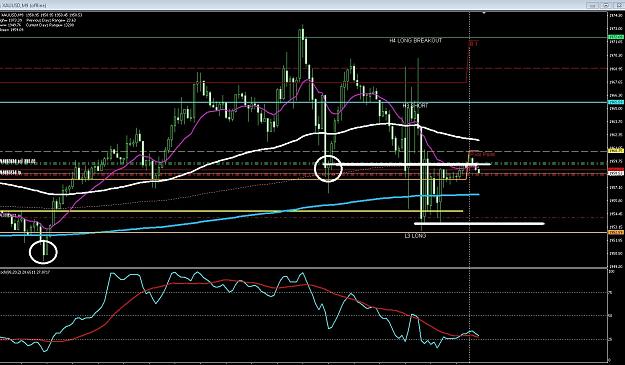Select the H3 SHORT level label
This screenshot has height=365, width=625.
pyautogui.click(x=415, y=106)
